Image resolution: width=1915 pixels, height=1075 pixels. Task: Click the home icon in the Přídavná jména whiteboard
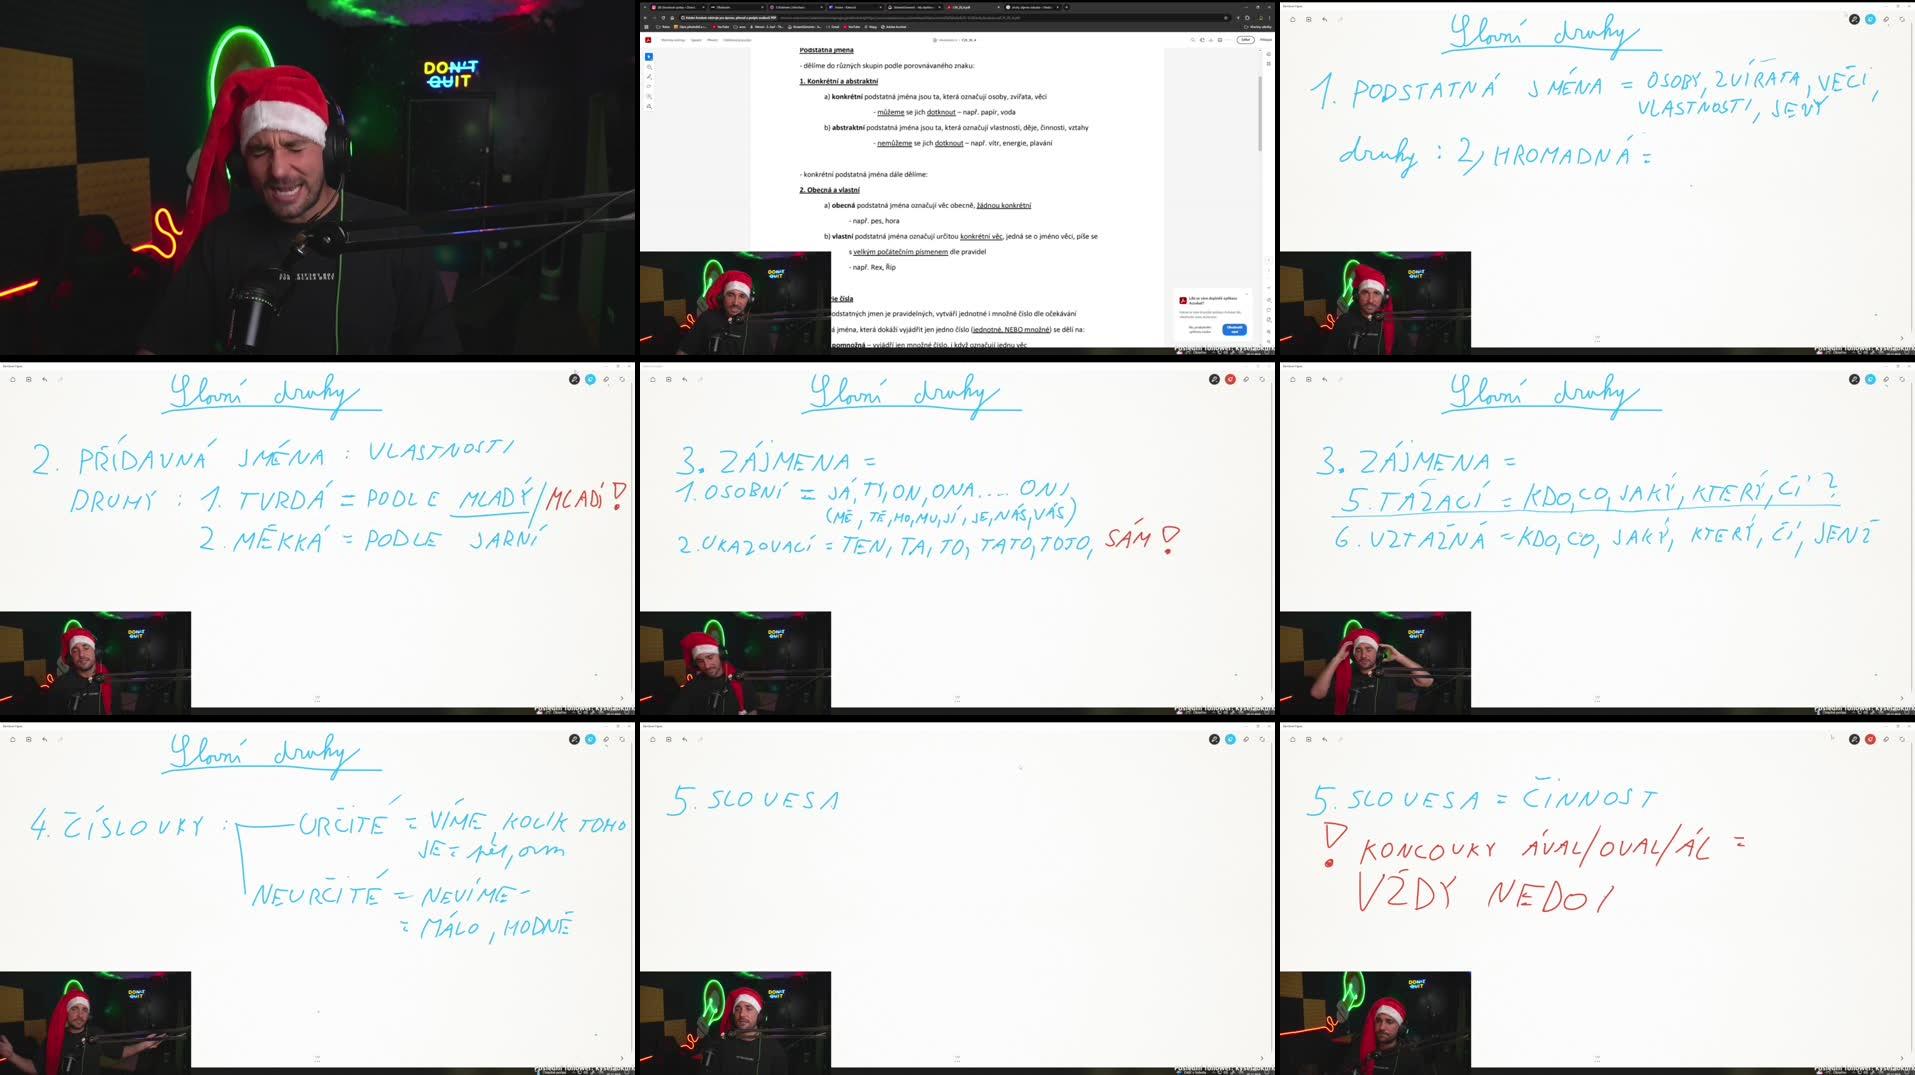13,379
